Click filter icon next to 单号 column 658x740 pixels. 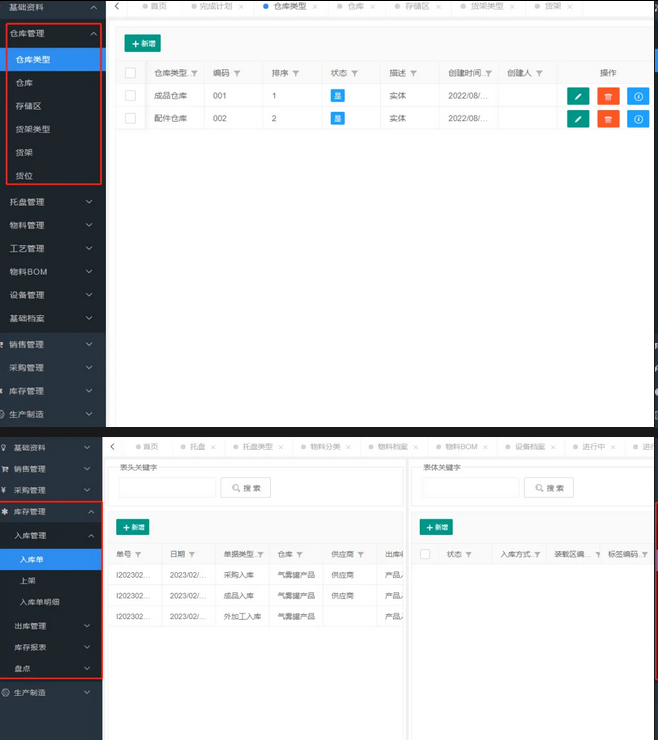[138, 555]
